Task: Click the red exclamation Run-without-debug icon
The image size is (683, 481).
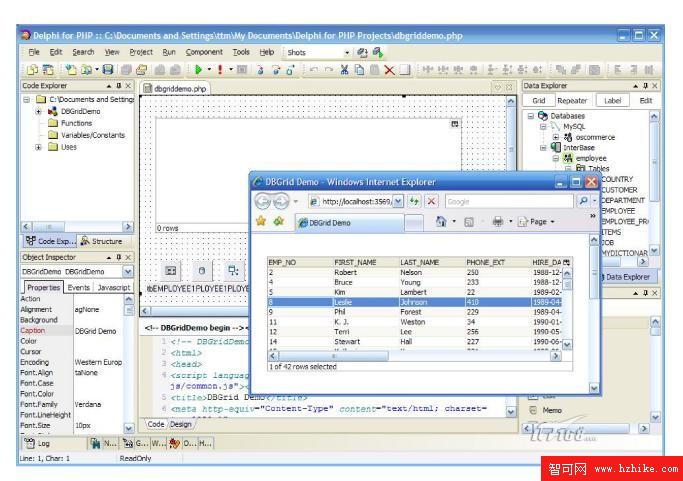Action: click(x=220, y=69)
